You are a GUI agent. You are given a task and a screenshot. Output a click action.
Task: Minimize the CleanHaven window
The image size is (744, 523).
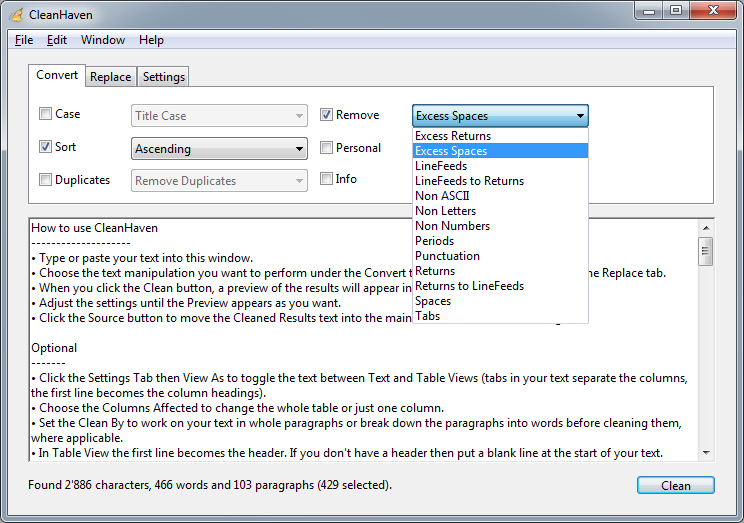pos(650,10)
